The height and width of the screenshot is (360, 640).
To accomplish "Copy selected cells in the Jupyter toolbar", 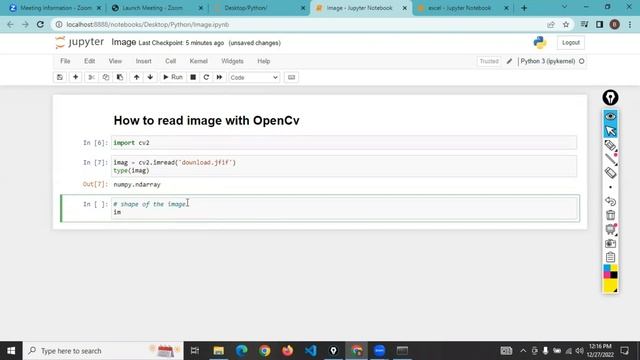I will pyautogui.click(x=106, y=77).
